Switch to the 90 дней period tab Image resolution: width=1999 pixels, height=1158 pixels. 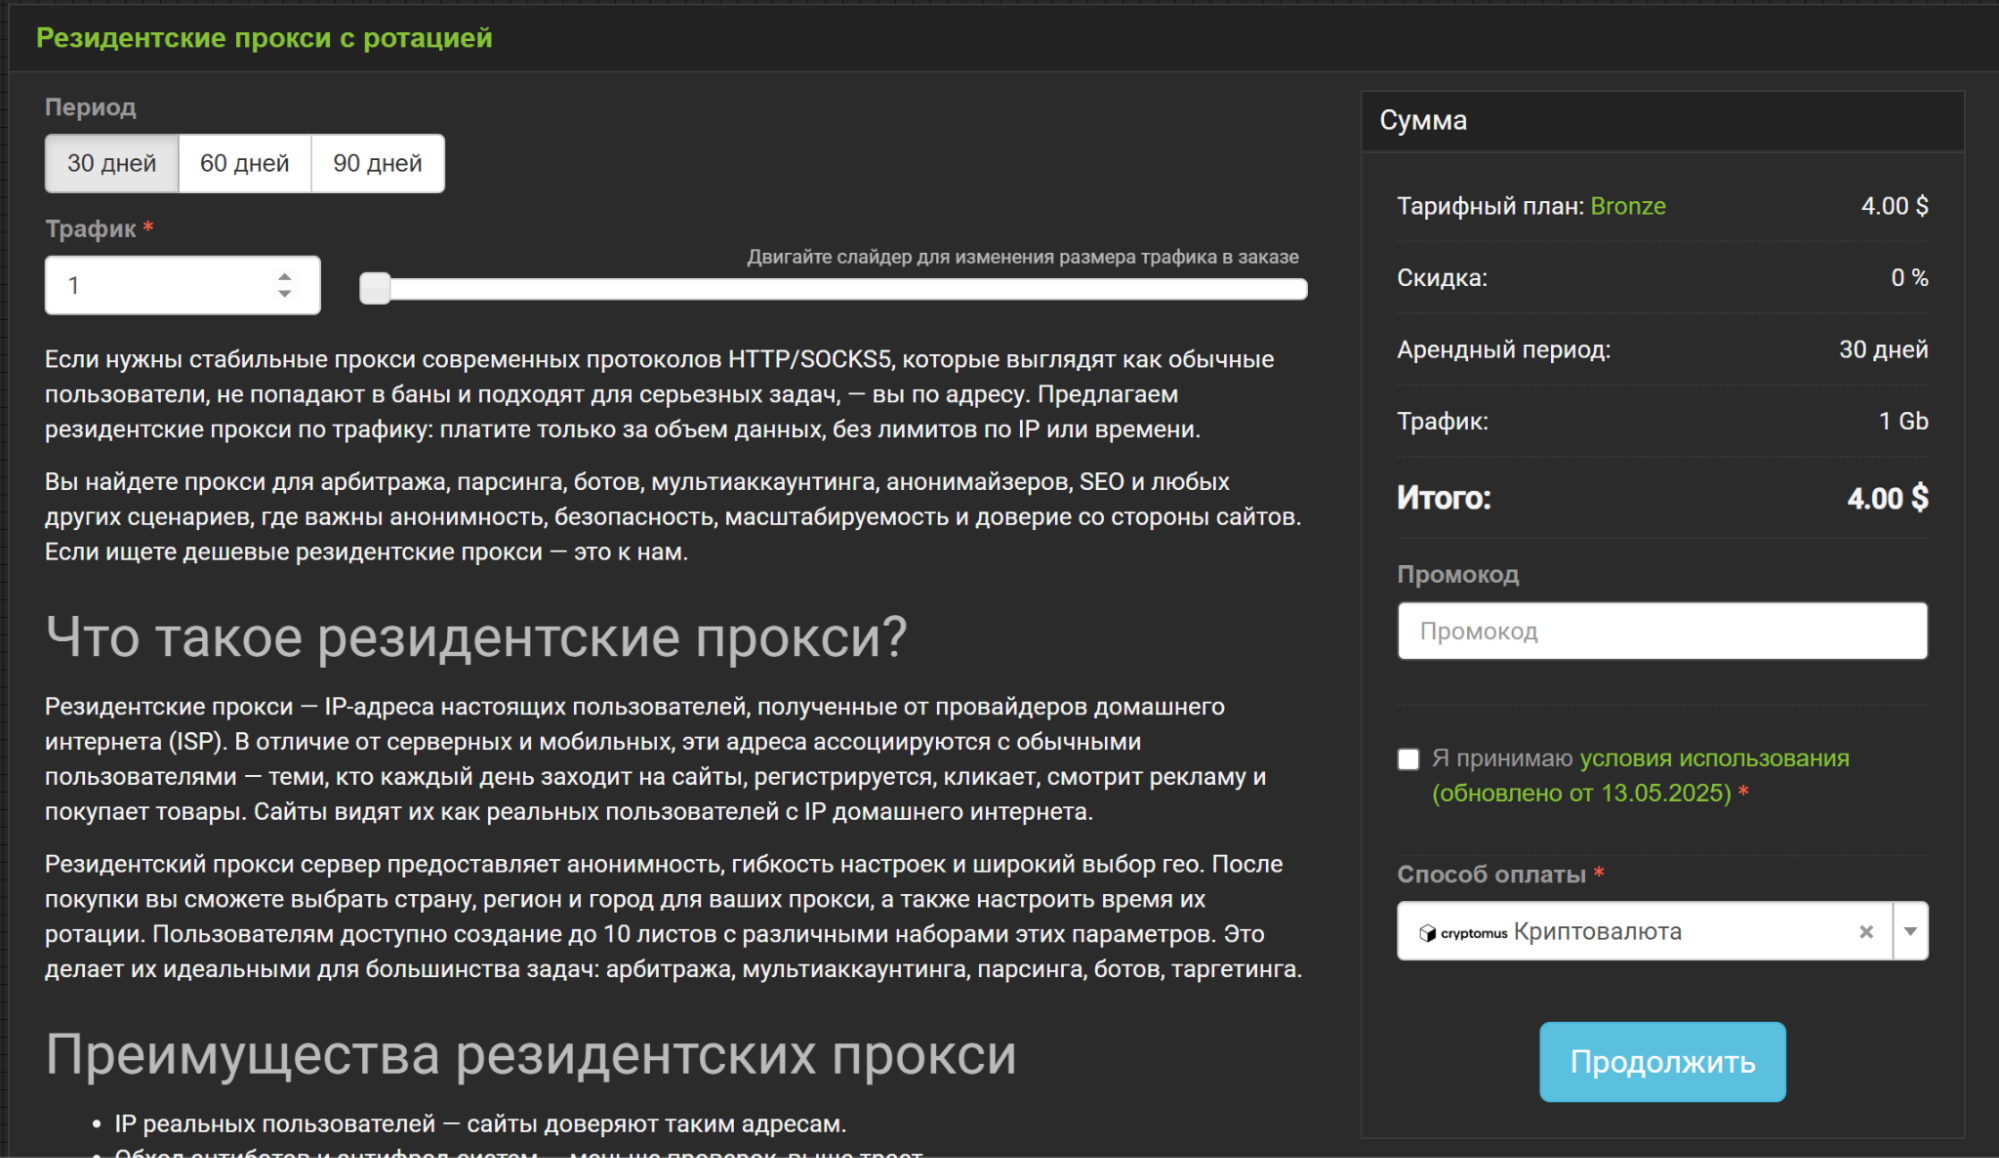tap(378, 162)
